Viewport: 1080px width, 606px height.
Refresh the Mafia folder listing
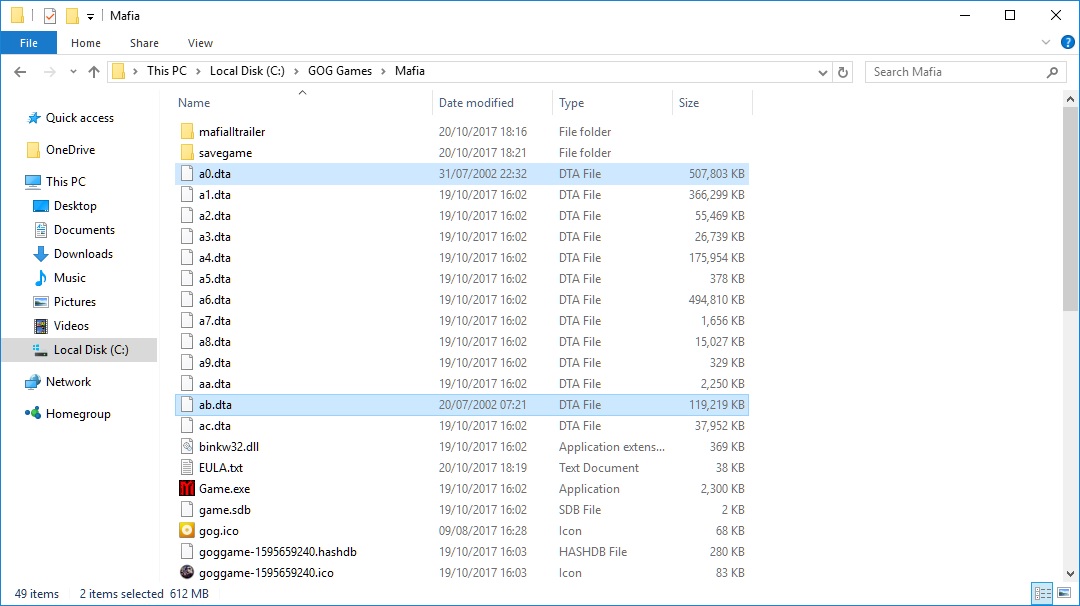click(x=842, y=72)
